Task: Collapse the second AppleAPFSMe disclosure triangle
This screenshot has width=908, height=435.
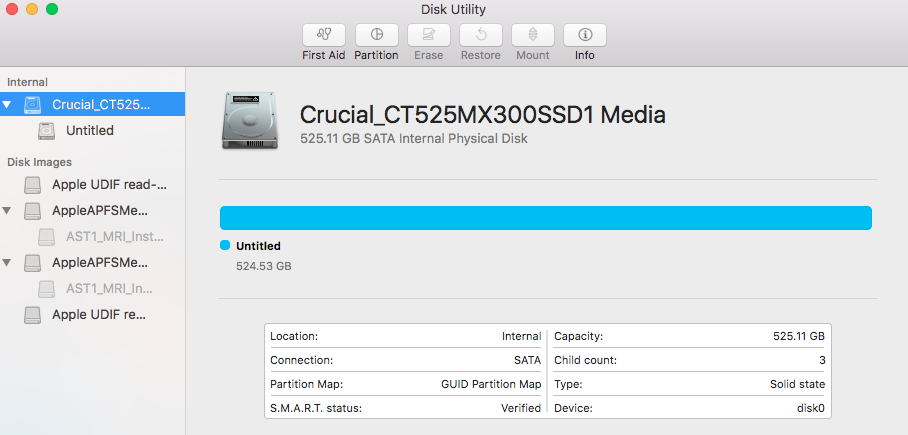Action: 7,262
